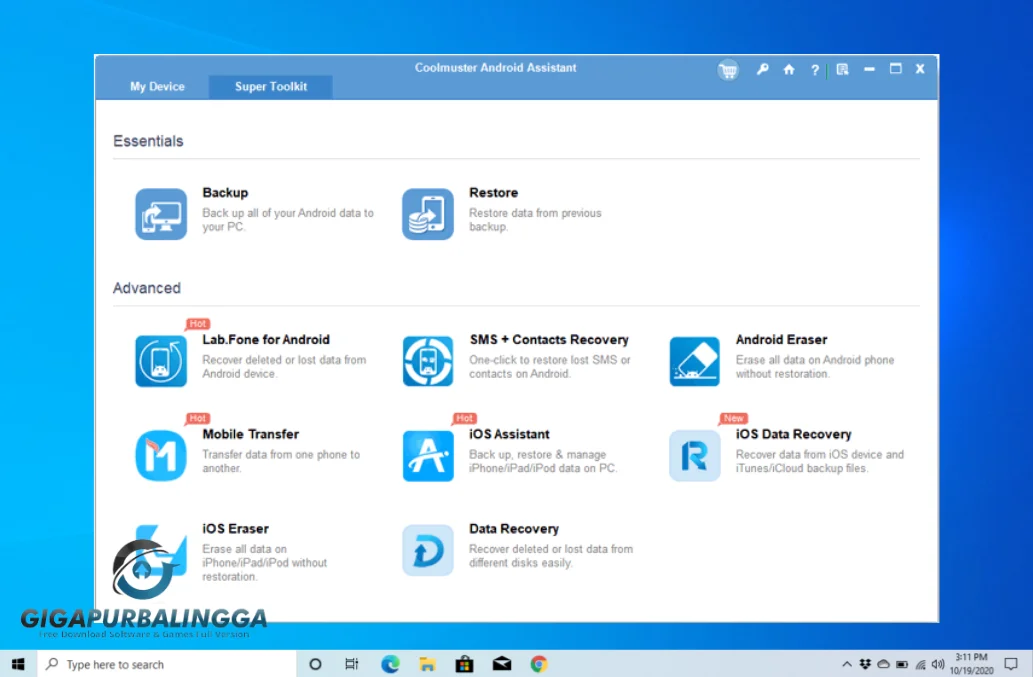Launch Google Chrome from taskbar
Screen dimensions: 1033x677
539,664
